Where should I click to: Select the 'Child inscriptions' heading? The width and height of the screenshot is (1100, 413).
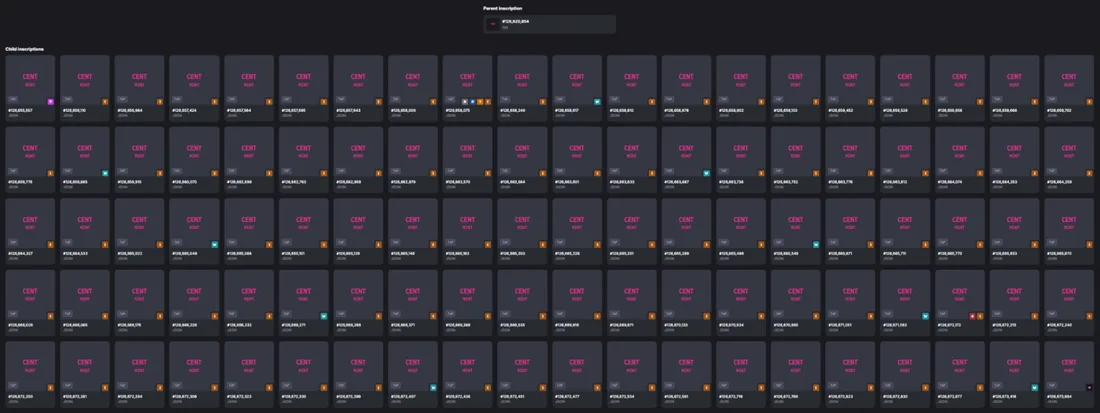(x=25, y=50)
